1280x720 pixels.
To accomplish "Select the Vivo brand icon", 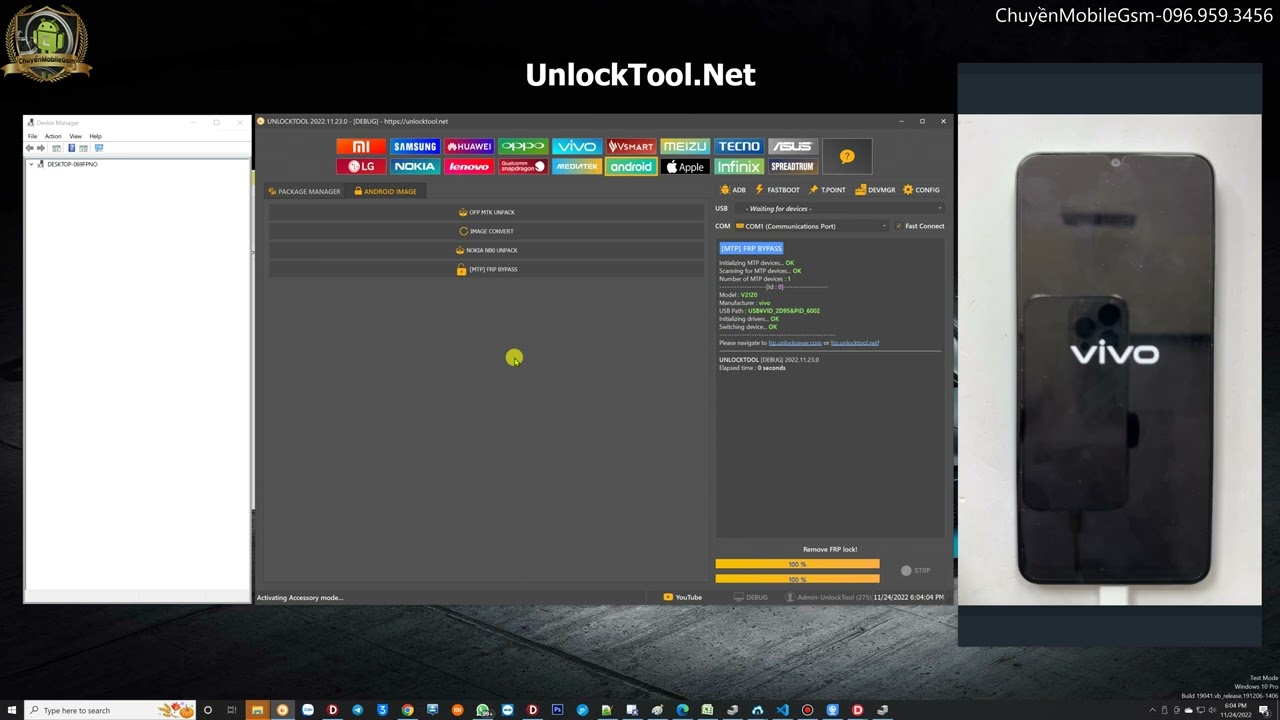I will [x=577, y=146].
